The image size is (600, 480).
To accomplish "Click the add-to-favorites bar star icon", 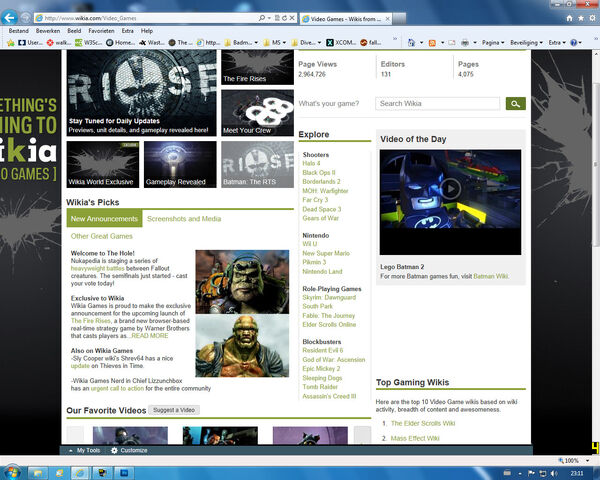I will pyautogui.click(x=11, y=42).
